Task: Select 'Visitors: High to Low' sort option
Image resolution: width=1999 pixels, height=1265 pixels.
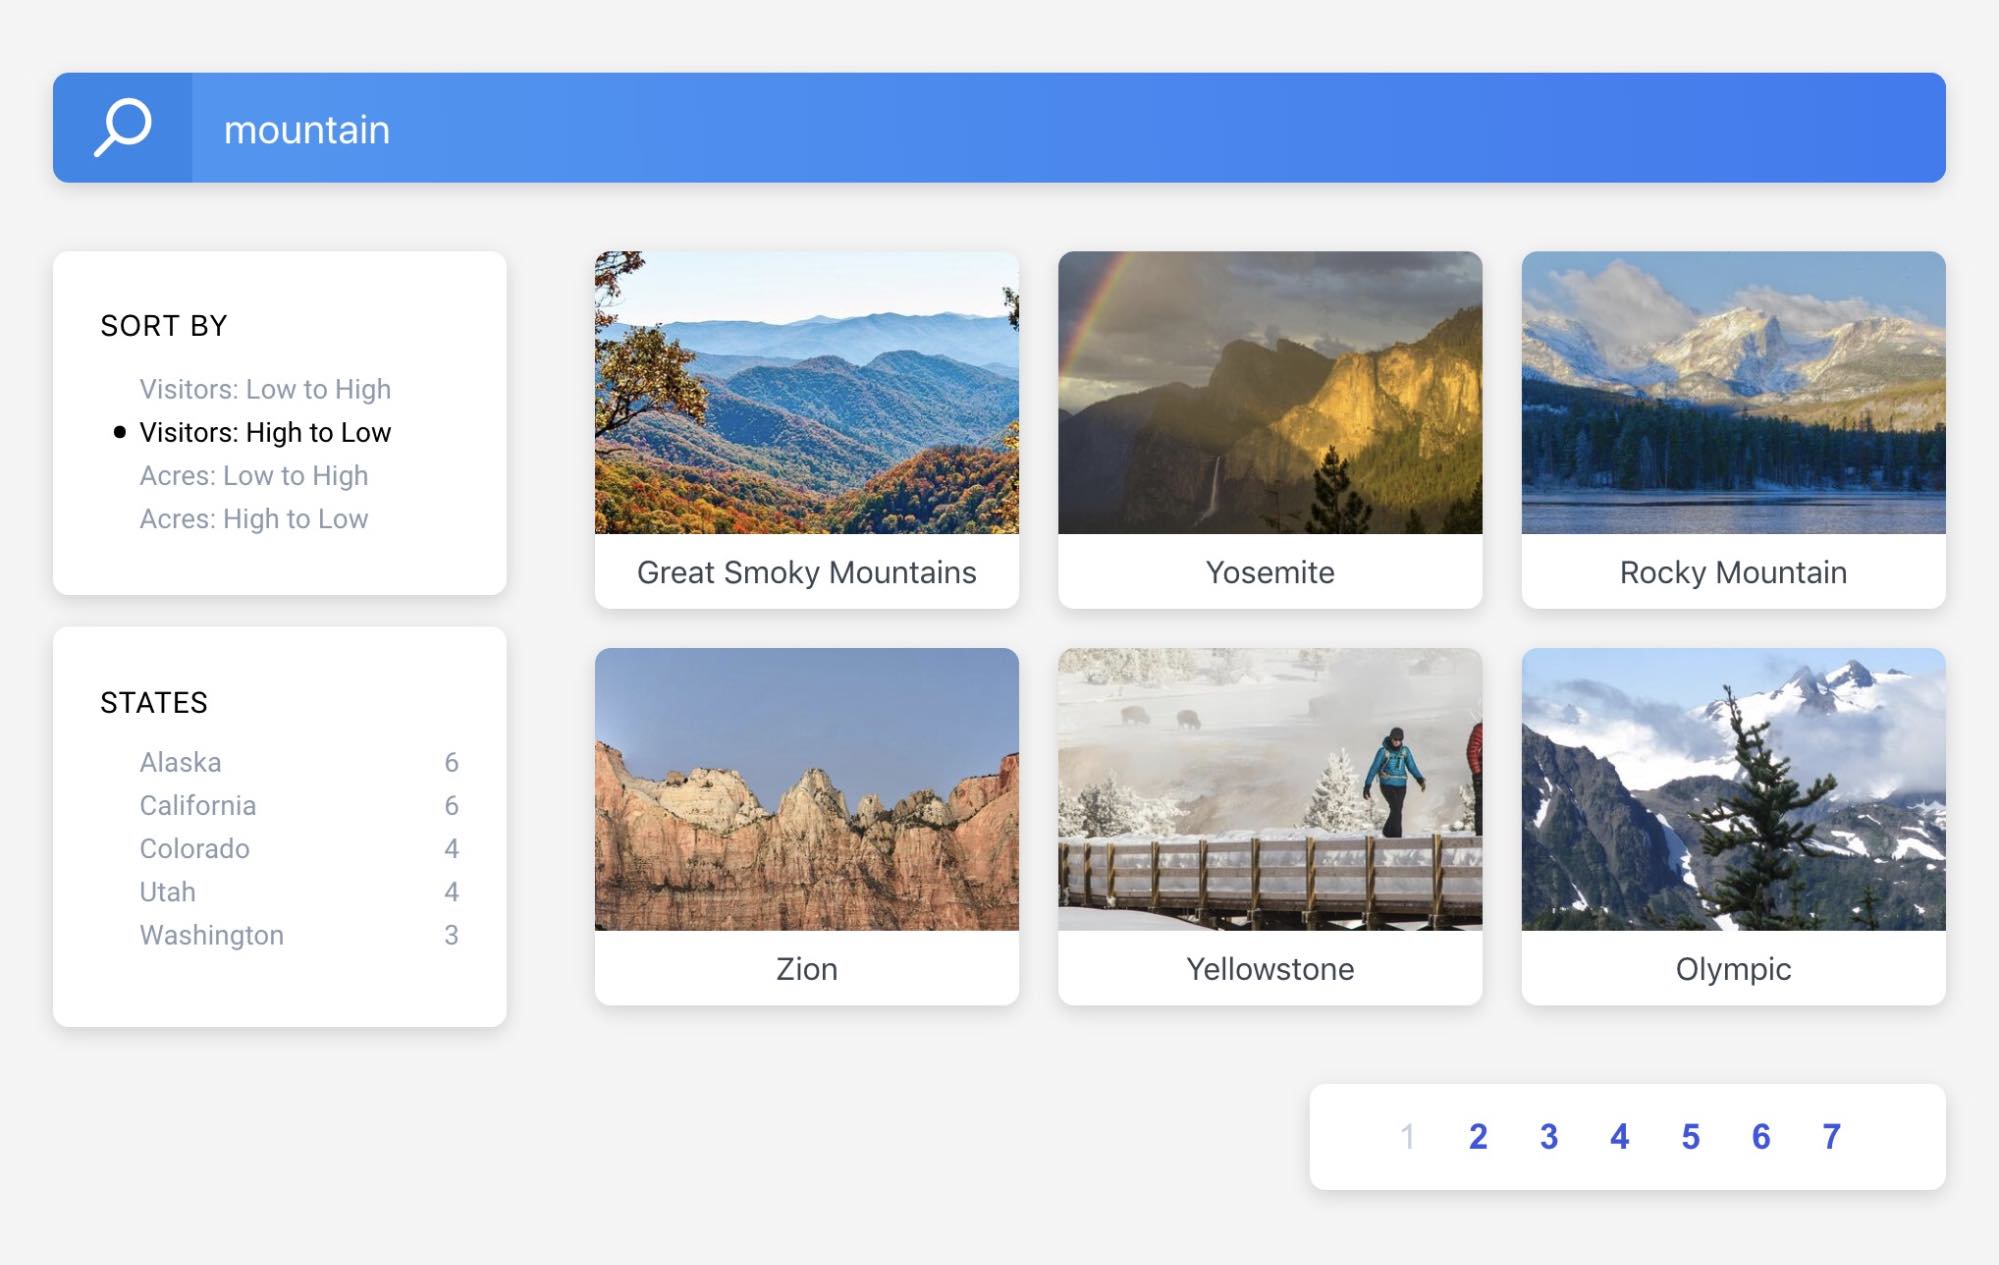Action: (265, 431)
